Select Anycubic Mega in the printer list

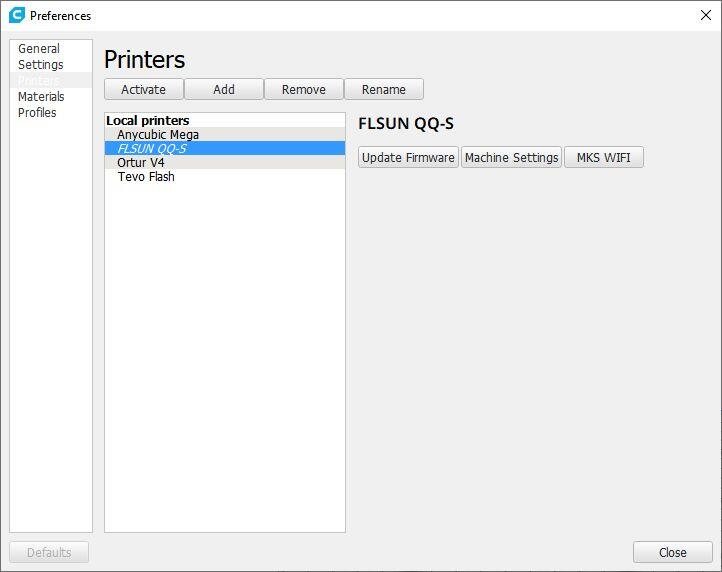pyautogui.click(x=158, y=135)
